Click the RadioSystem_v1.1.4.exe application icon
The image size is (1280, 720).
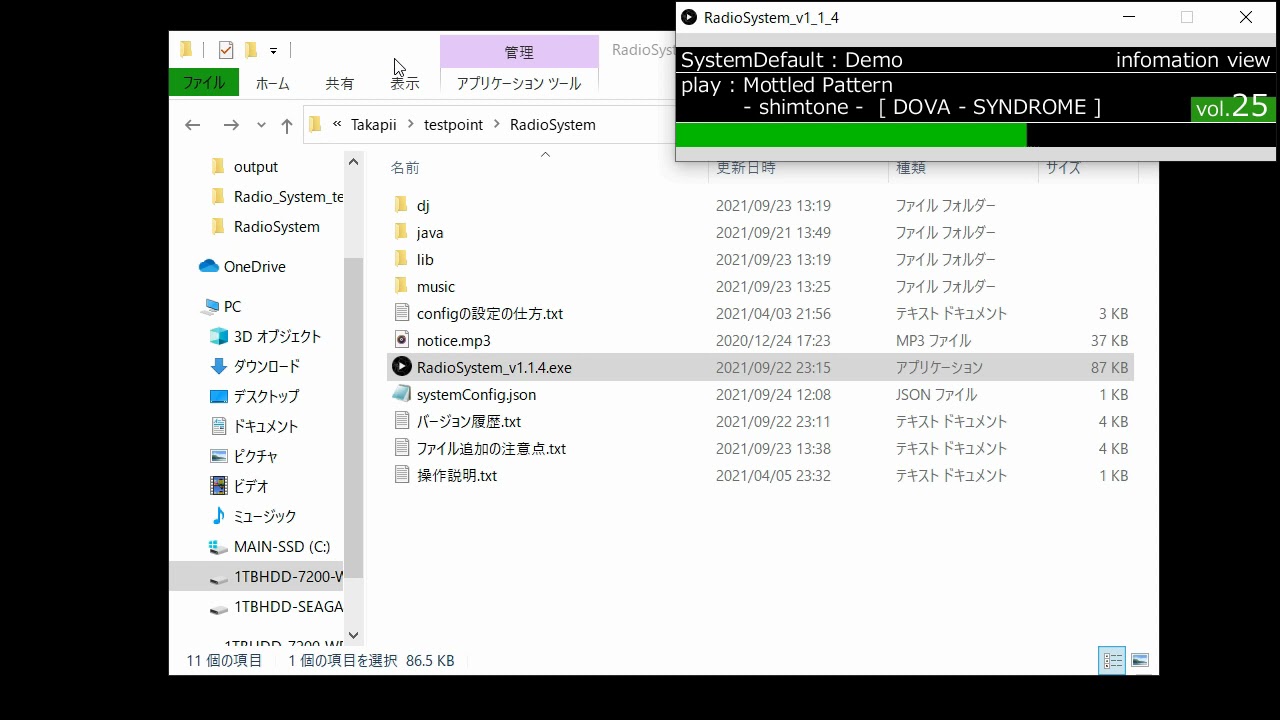tap(401, 367)
